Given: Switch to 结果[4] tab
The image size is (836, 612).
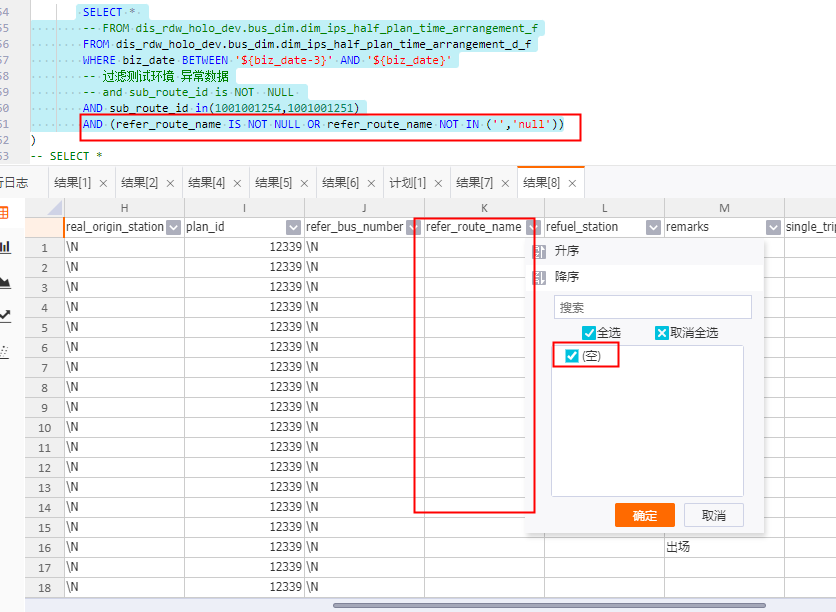Looking at the screenshot, I should [x=207, y=183].
